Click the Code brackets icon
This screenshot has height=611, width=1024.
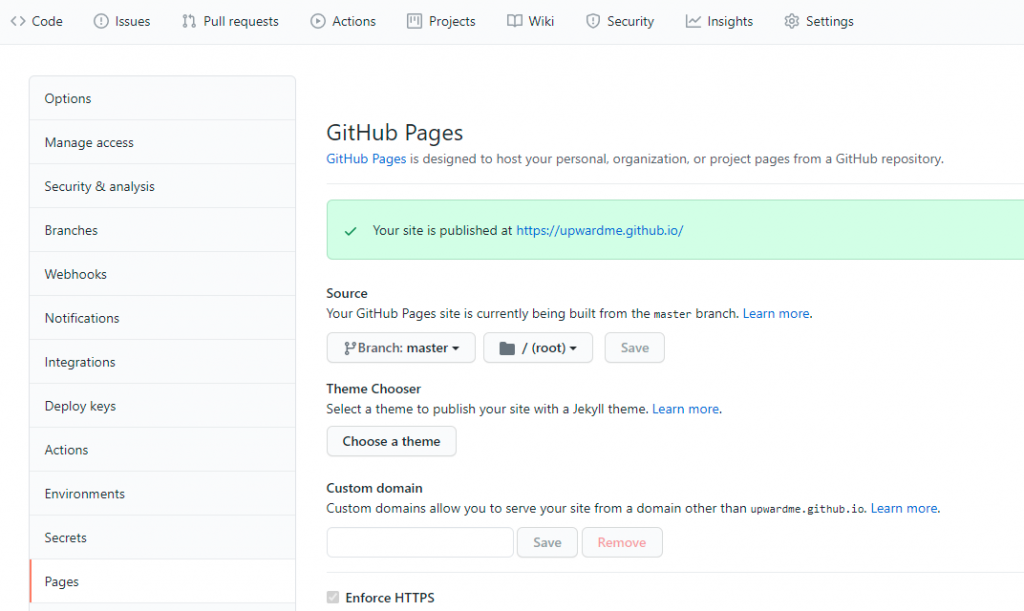tap(18, 22)
